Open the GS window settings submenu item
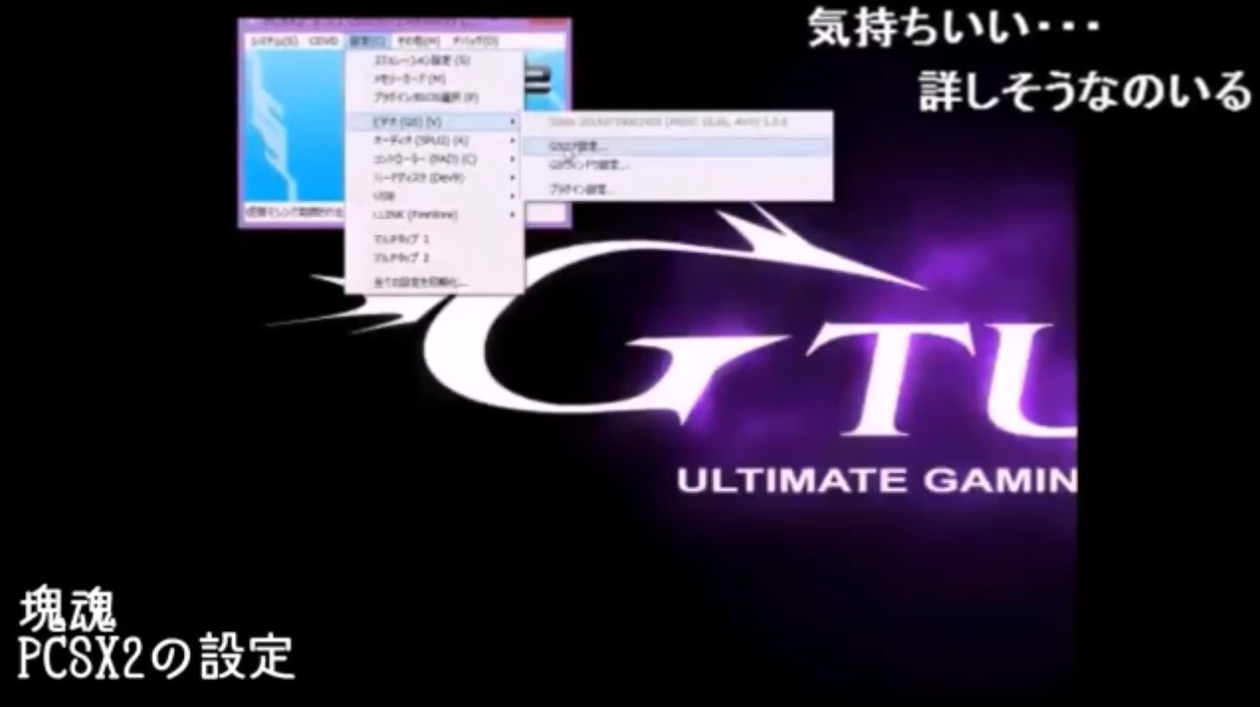 677,165
